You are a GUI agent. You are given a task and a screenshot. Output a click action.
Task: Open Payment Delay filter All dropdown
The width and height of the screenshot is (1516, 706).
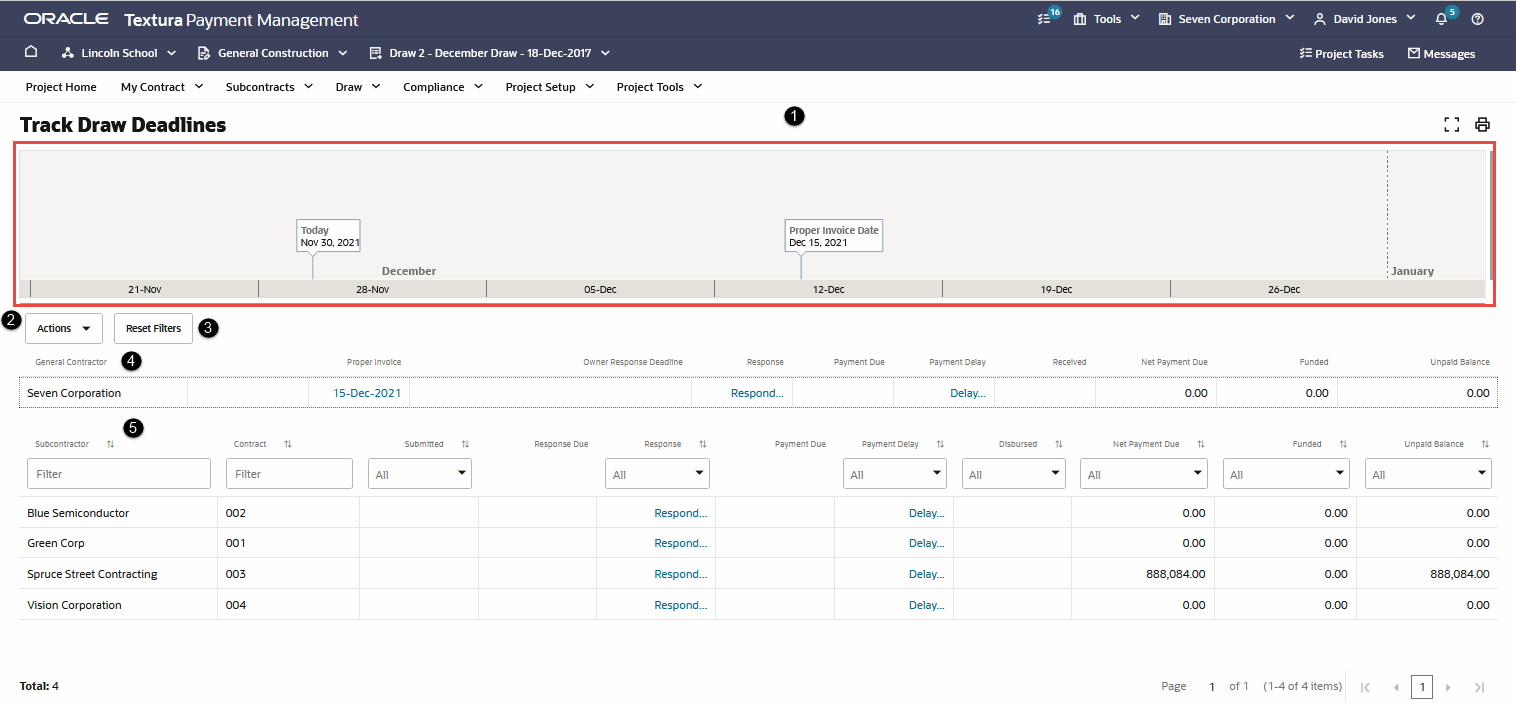[895, 474]
